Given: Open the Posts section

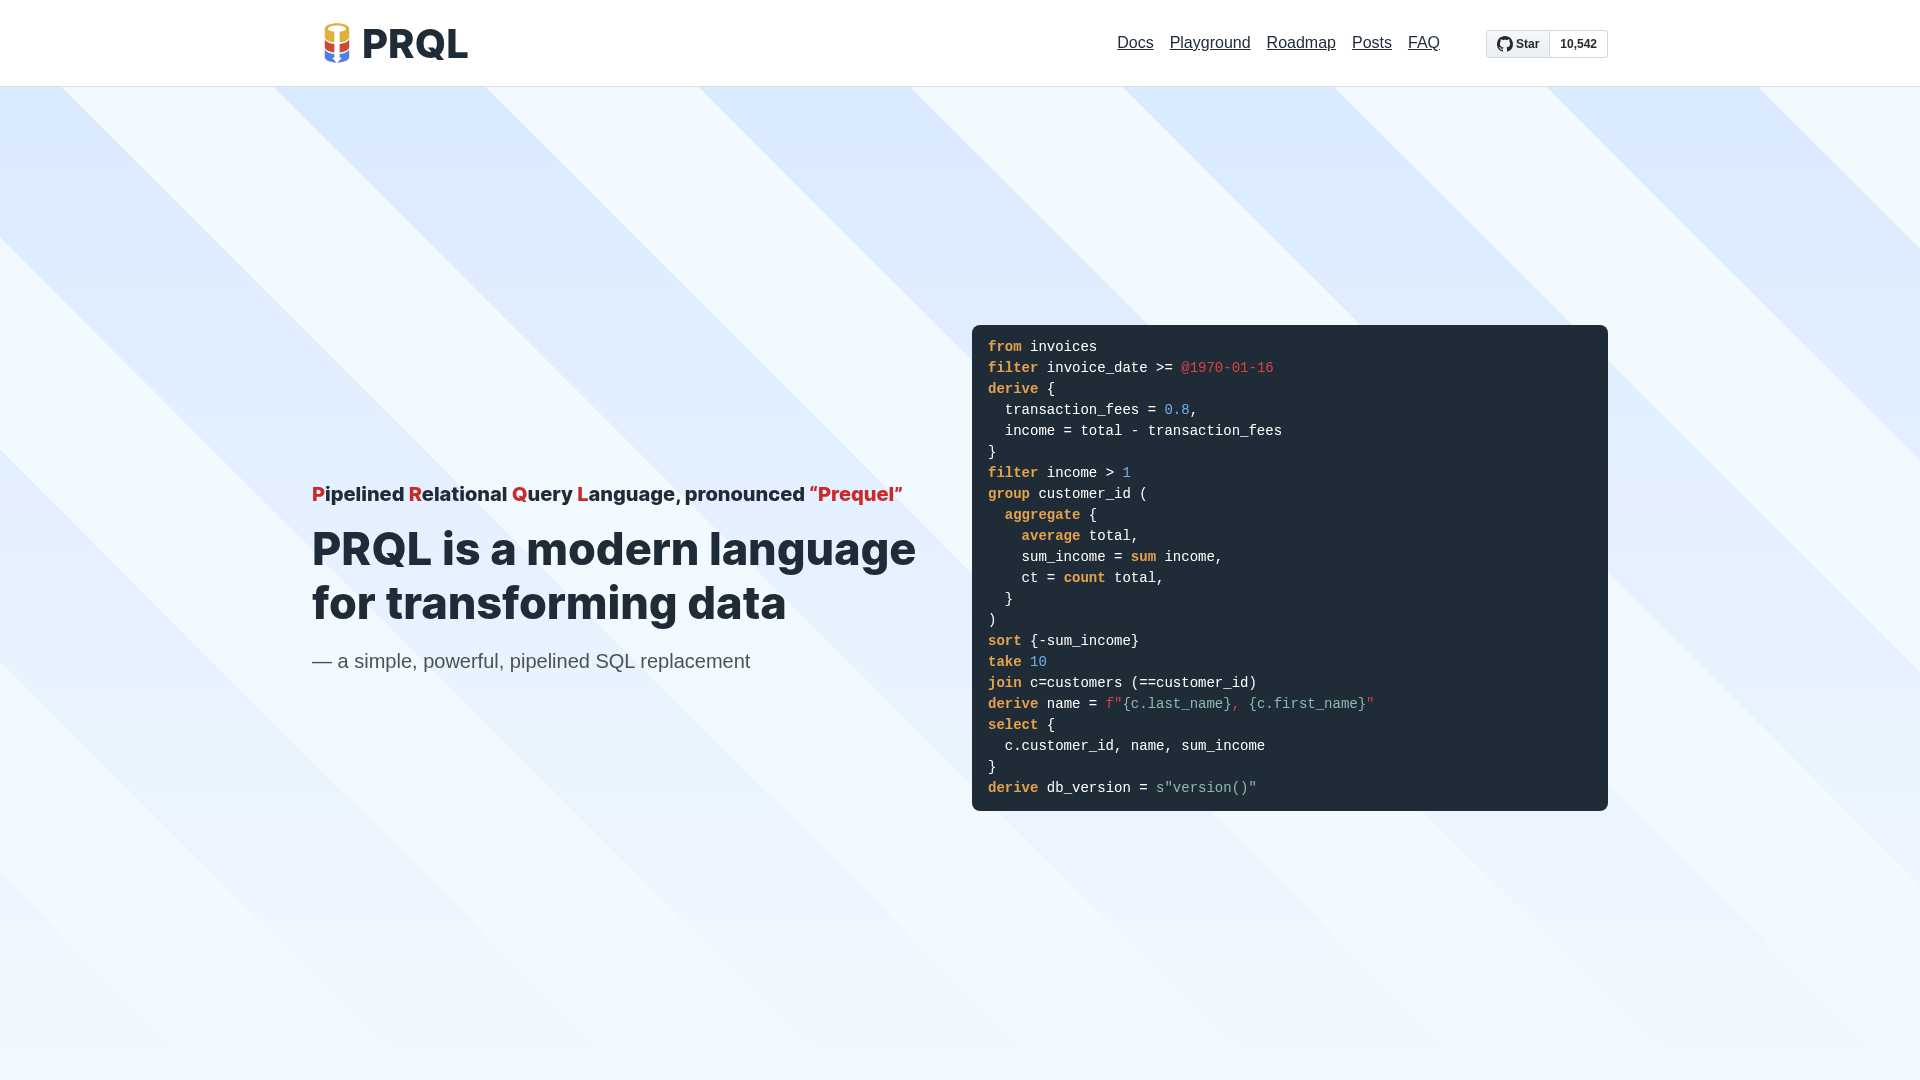Looking at the screenshot, I should [1371, 42].
